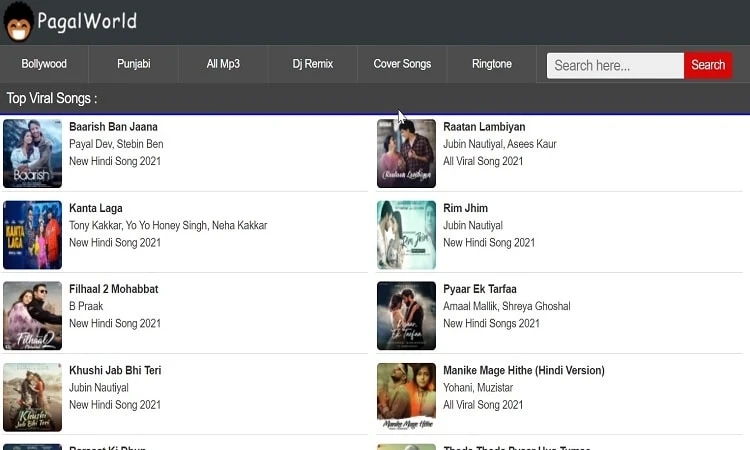Open the Dj Remix tab
Screen dimensions: 750x450
coord(312,64)
